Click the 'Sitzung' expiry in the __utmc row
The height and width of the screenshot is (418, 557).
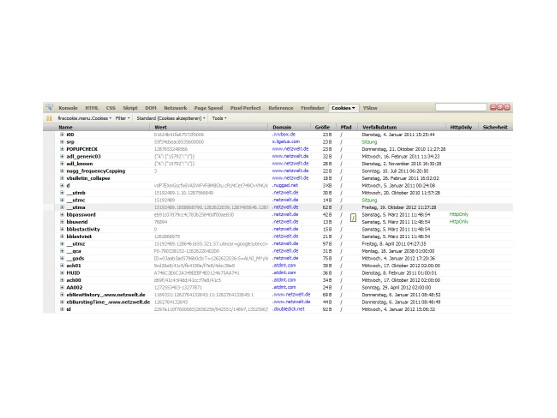coord(369,200)
